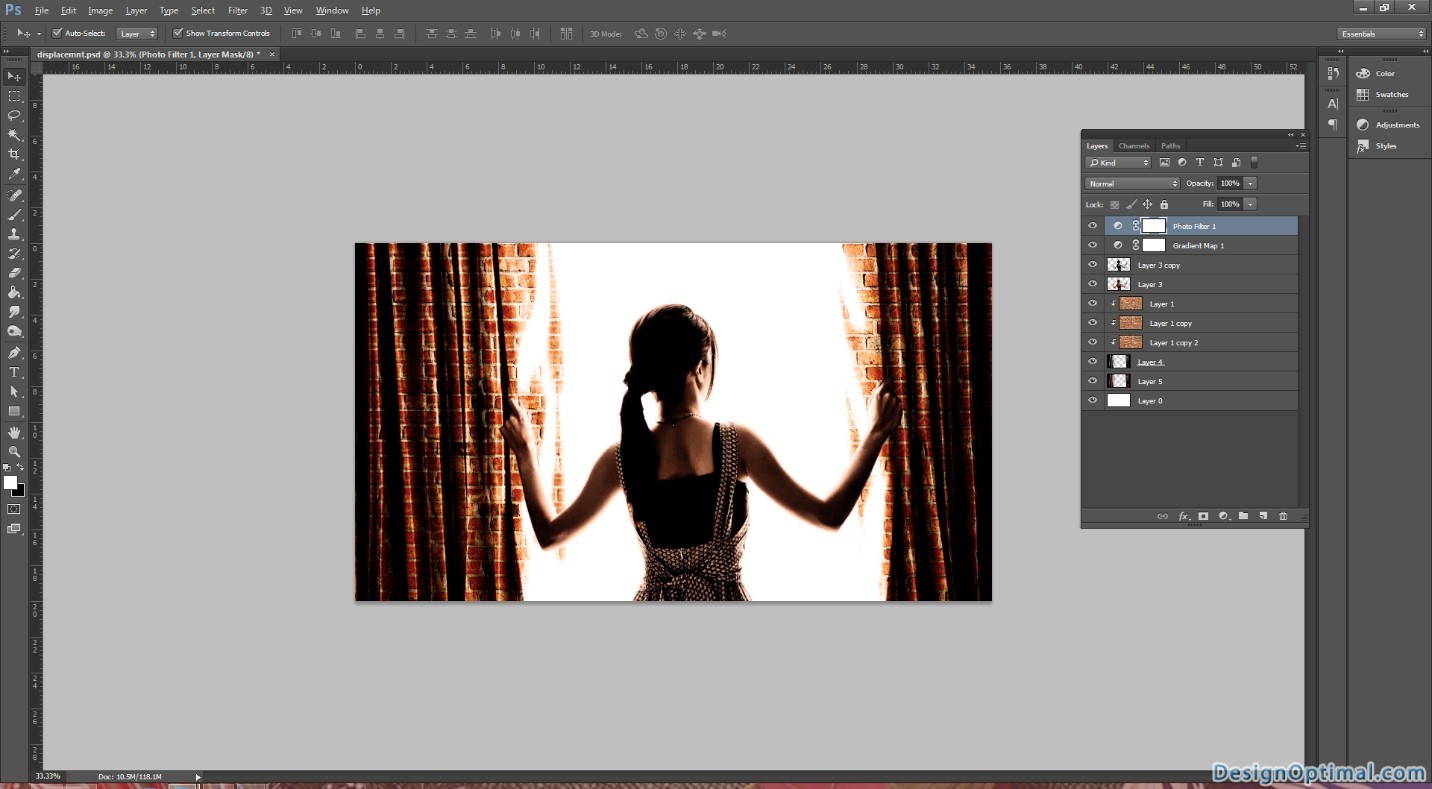Click the Opacity value field
1432x789 pixels.
click(1230, 184)
